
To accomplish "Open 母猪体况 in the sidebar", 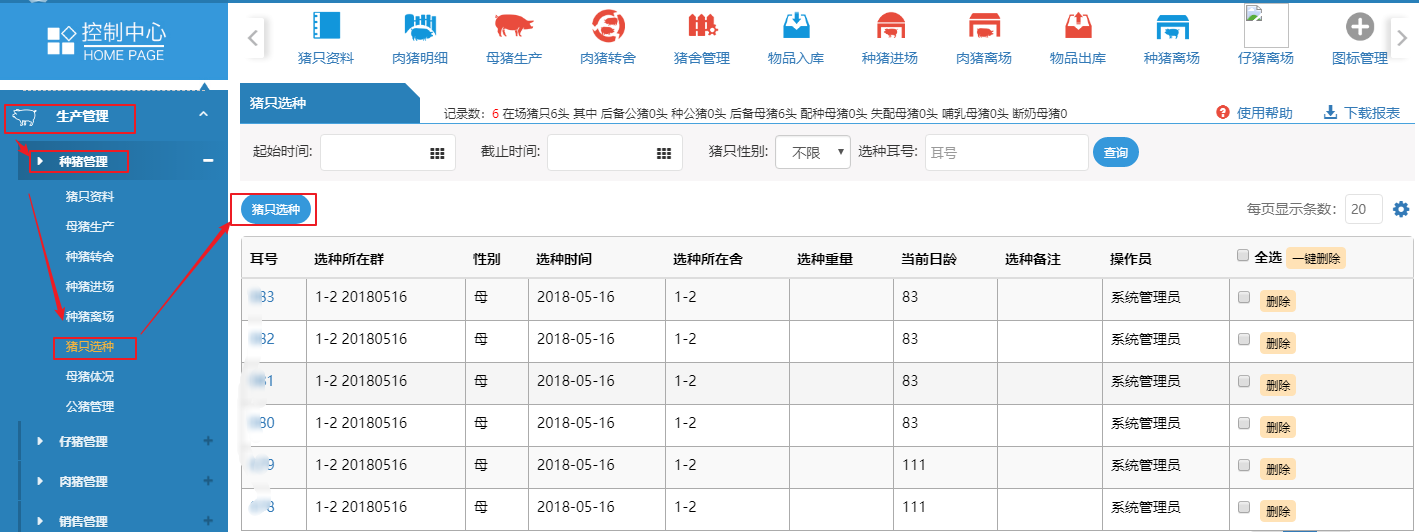I will coord(90,377).
